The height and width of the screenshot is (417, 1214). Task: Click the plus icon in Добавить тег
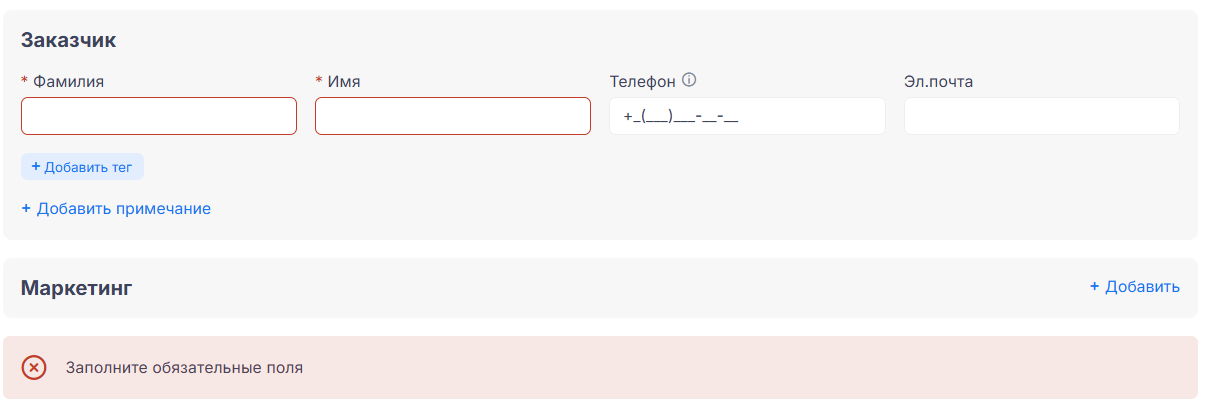(x=36, y=167)
